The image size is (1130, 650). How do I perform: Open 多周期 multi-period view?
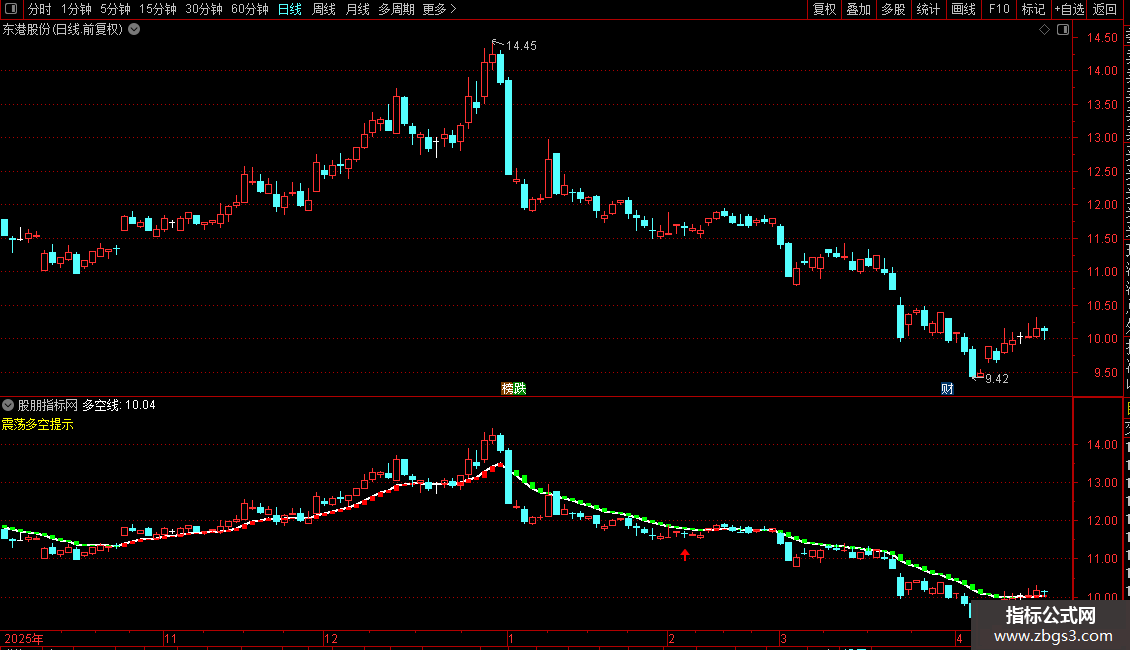[396, 9]
